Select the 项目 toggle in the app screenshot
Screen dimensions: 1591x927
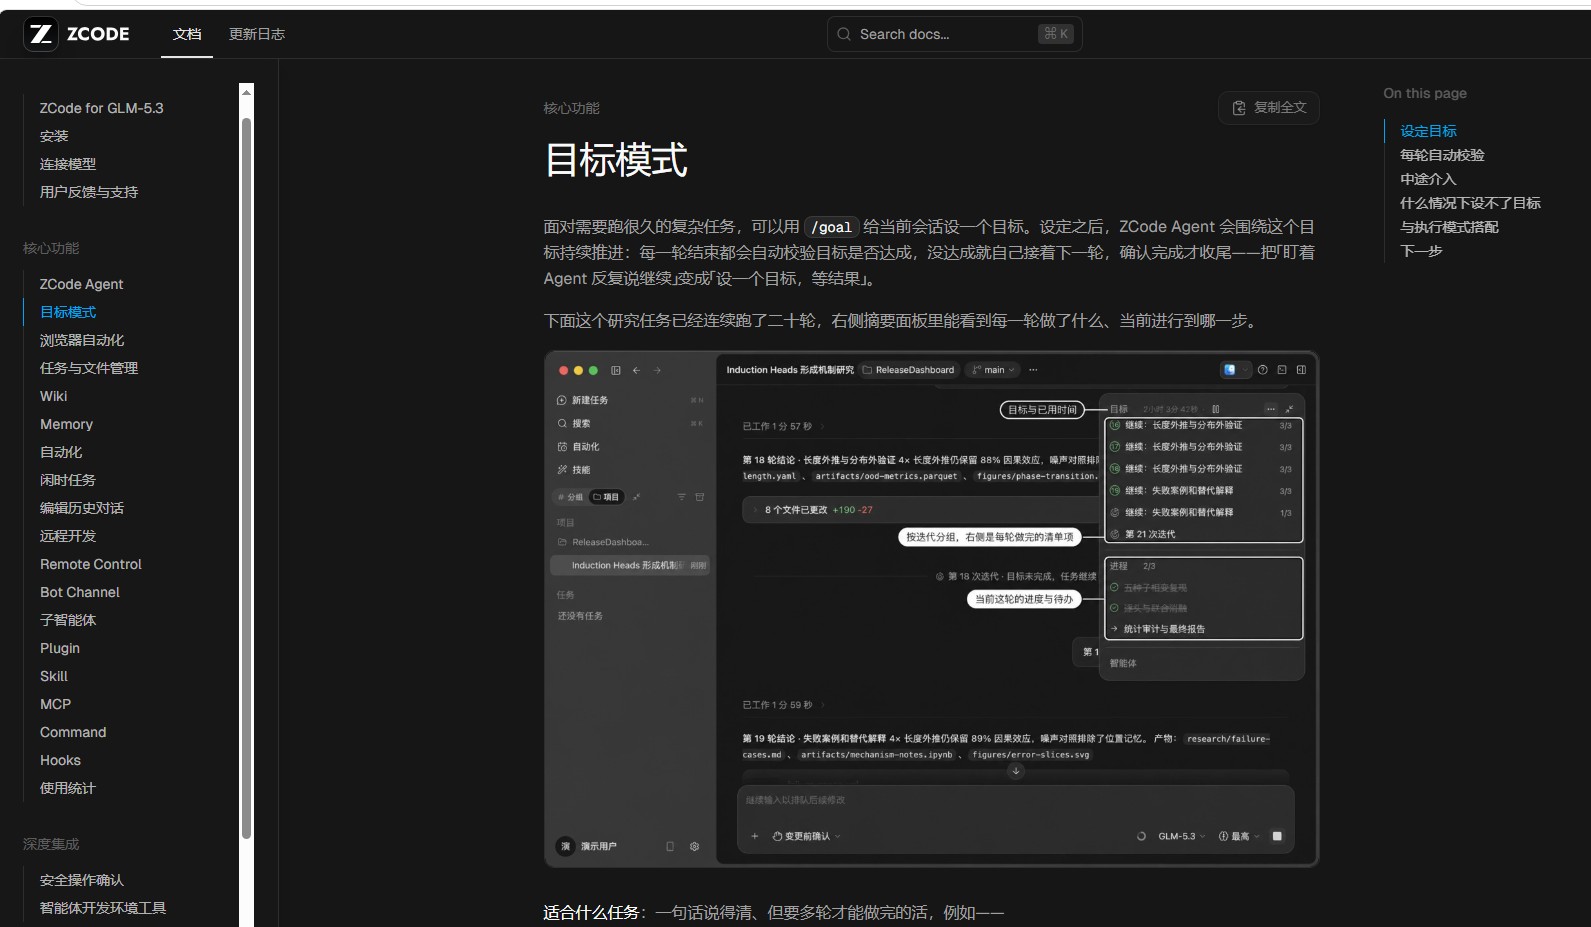[606, 497]
